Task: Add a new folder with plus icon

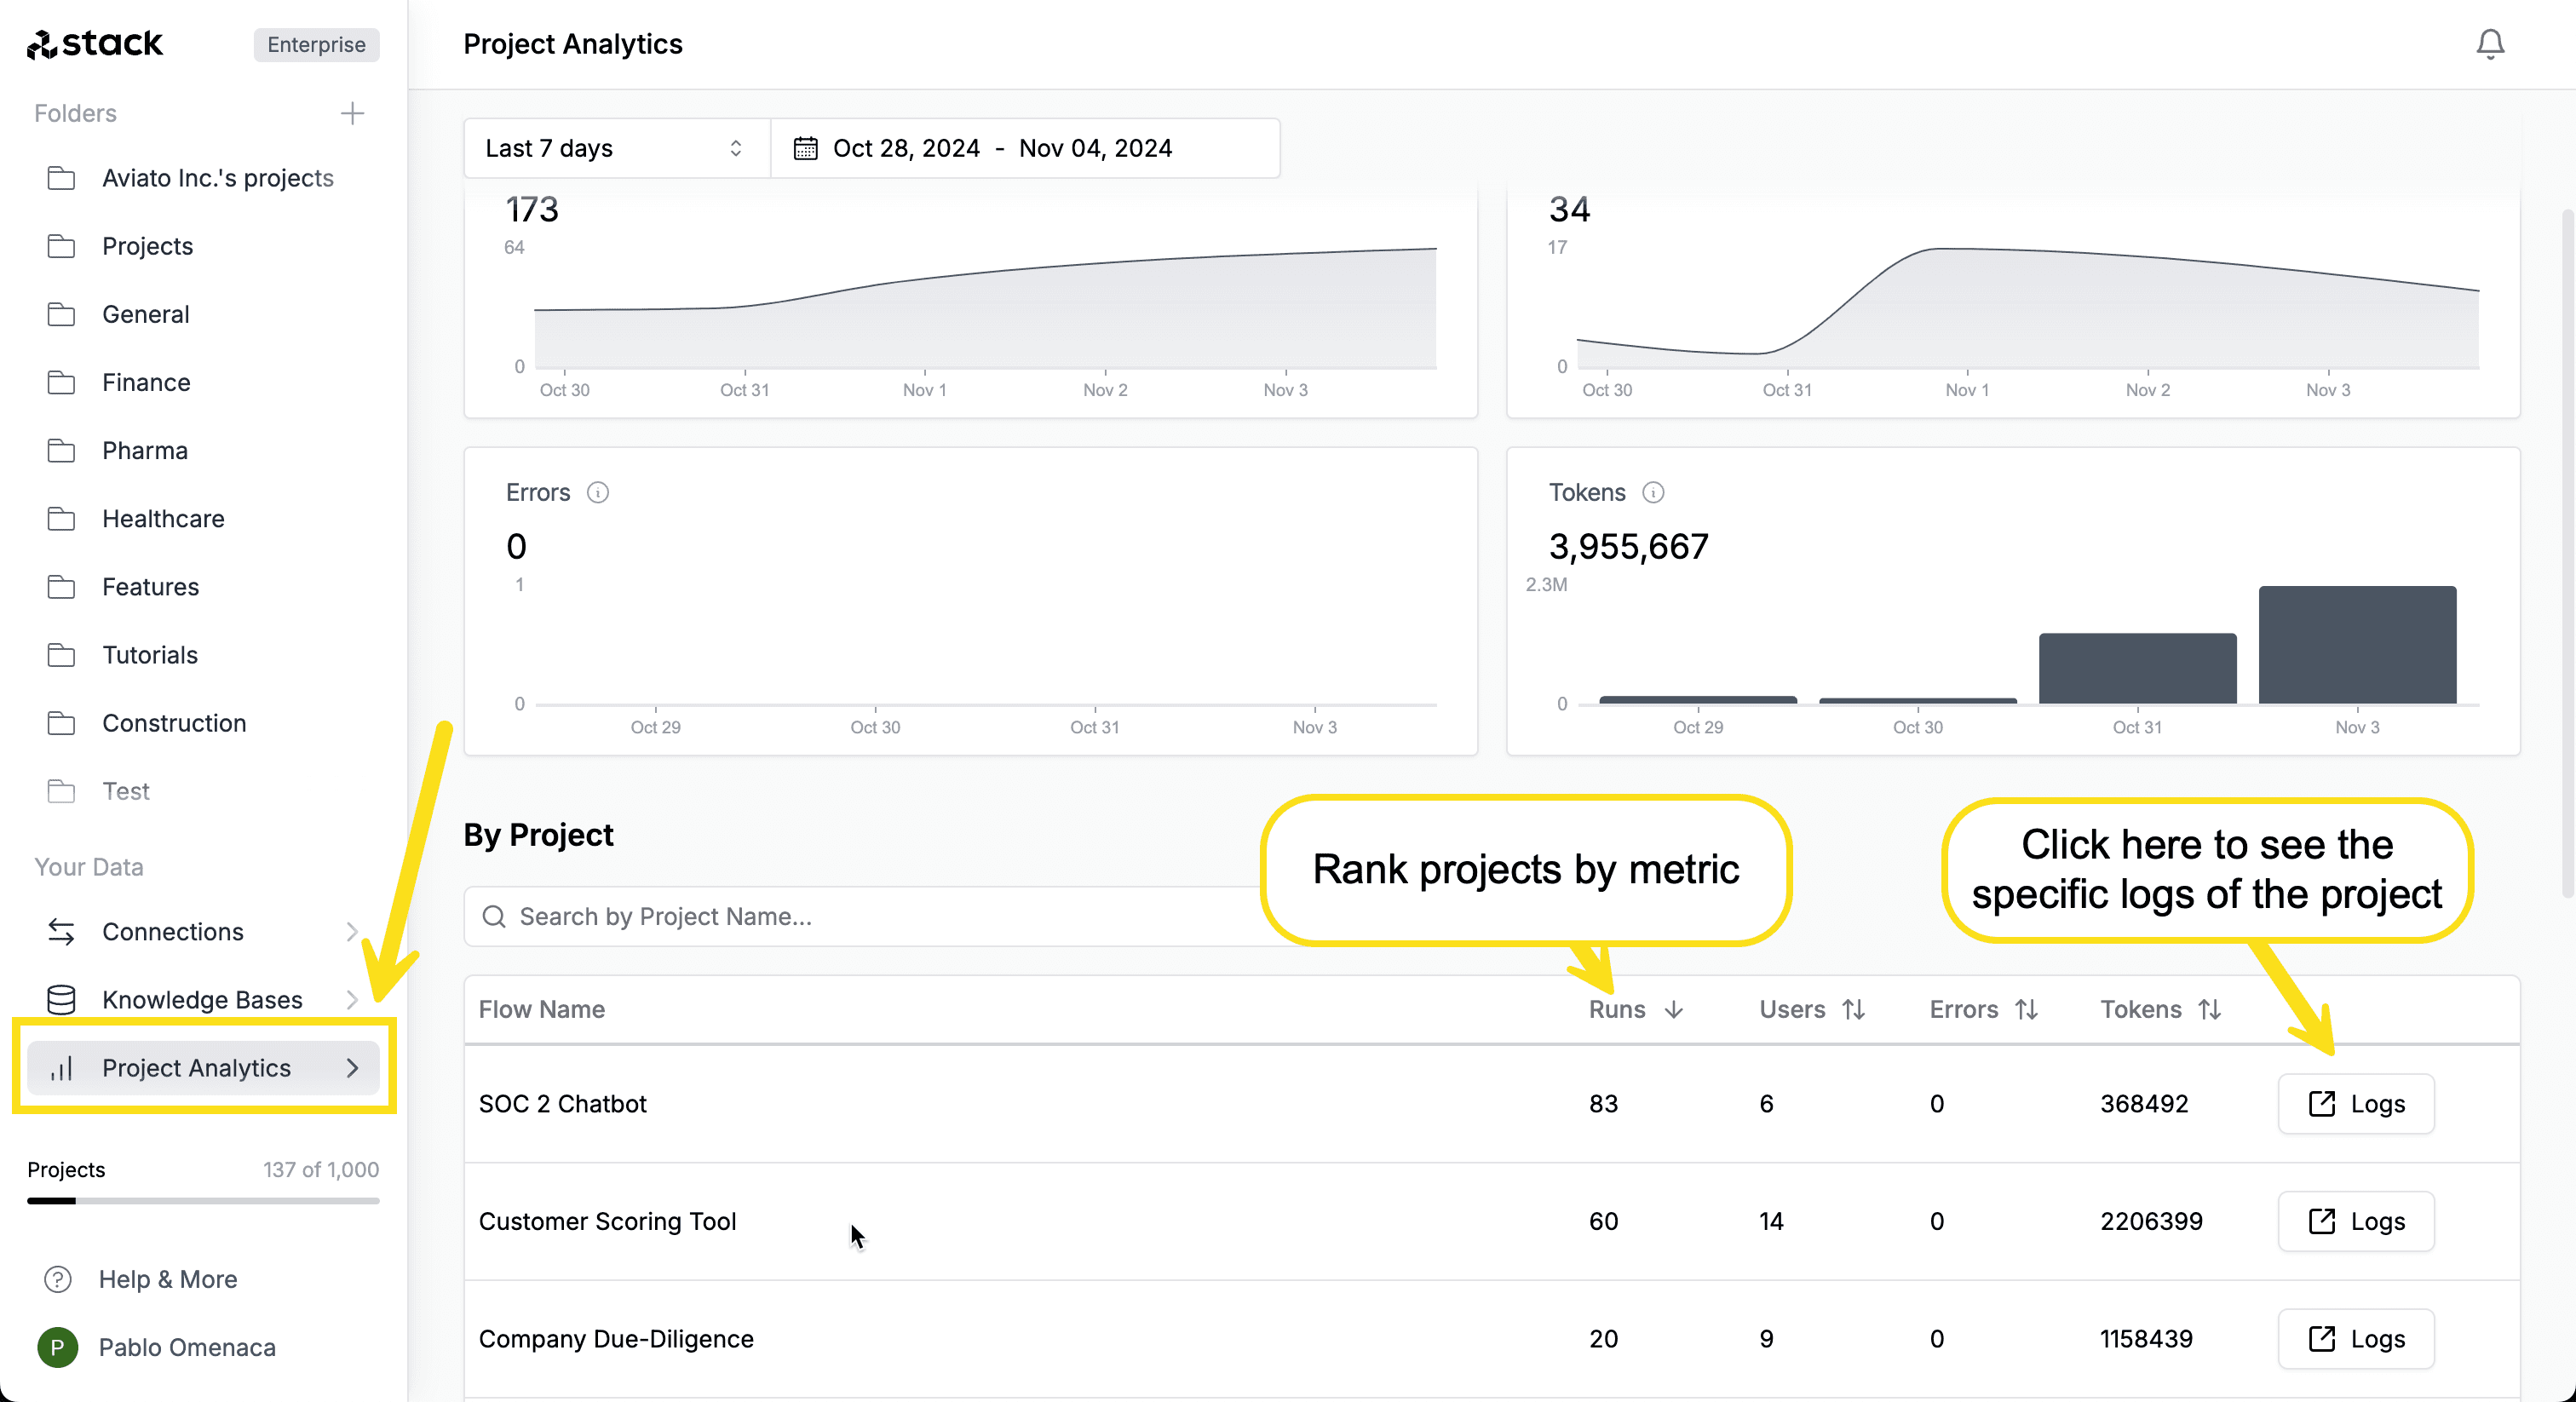Action: [x=352, y=113]
